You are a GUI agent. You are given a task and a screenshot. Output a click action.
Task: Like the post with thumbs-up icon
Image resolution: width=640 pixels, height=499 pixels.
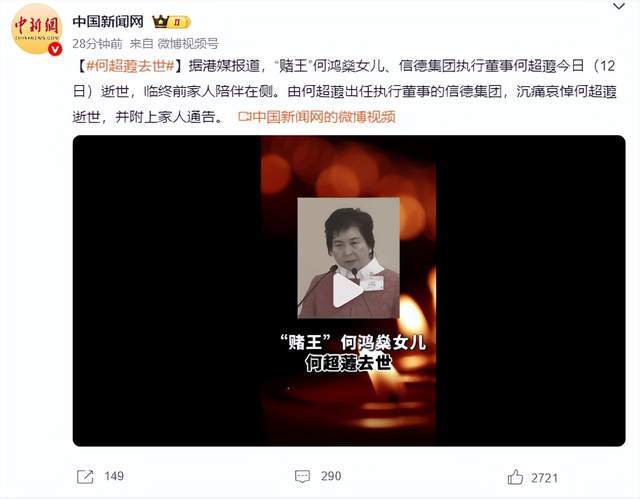[x=515, y=477]
